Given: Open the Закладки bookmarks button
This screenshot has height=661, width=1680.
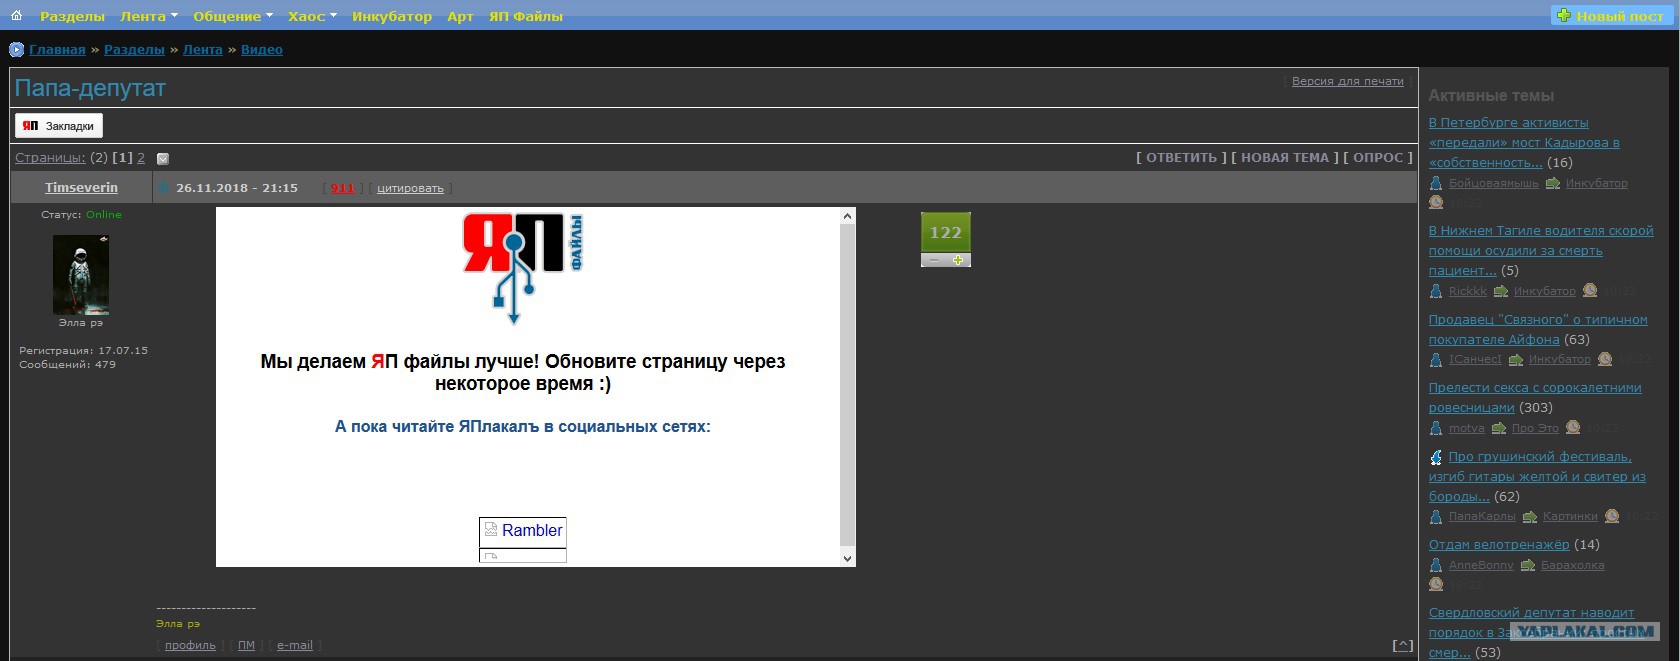Looking at the screenshot, I should [x=59, y=126].
